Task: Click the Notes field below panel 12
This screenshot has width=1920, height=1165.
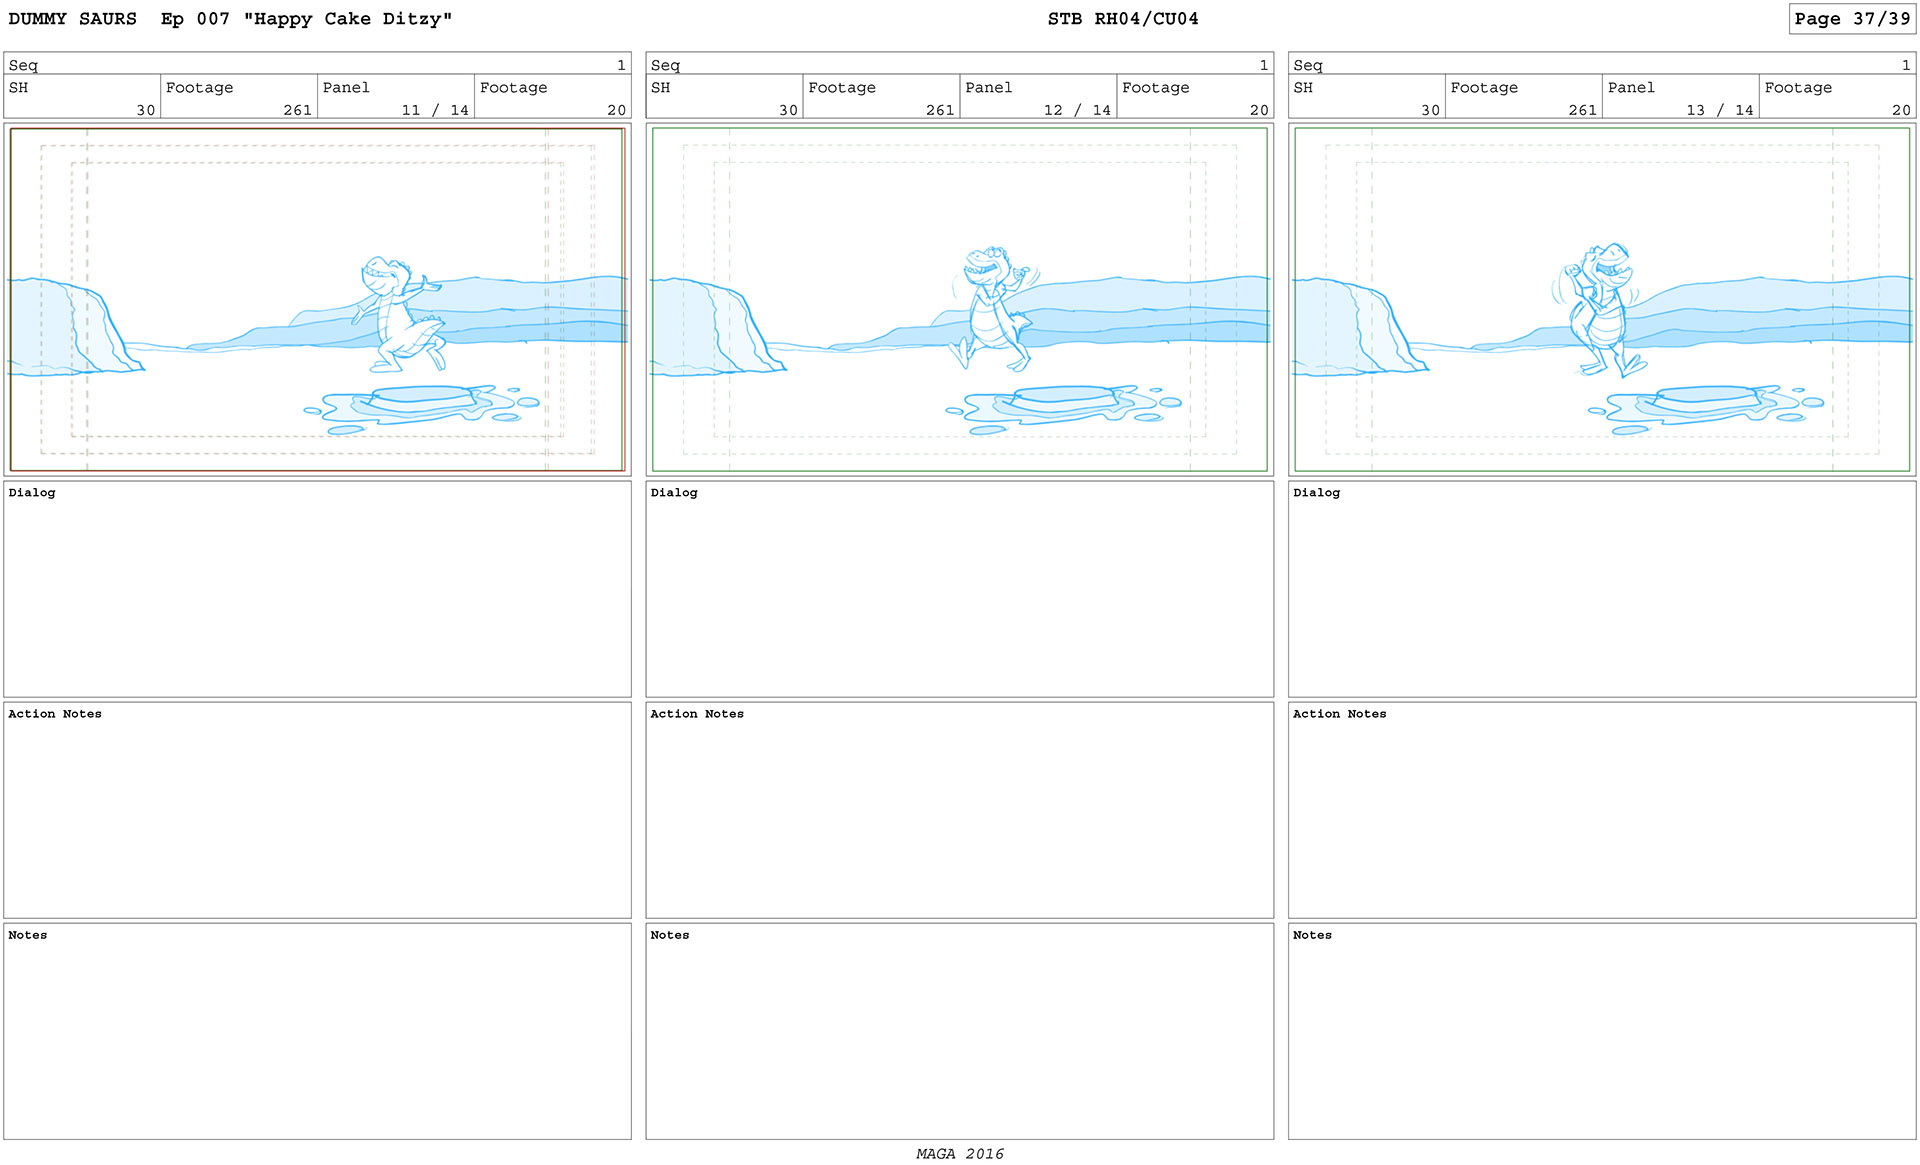Action: point(960,1031)
